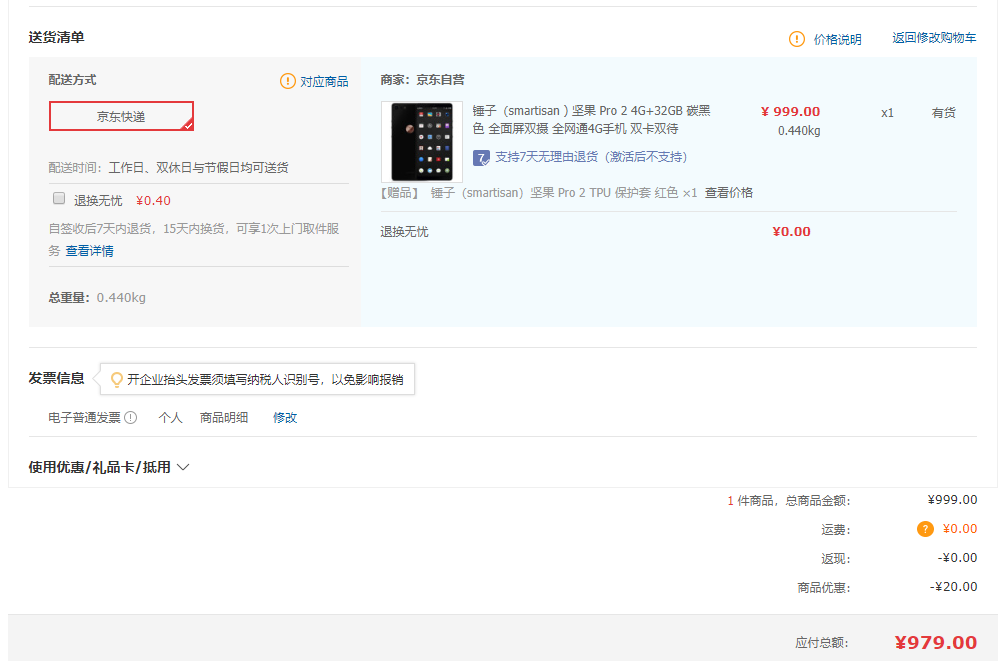Image resolution: width=1005 pixels, height=661 pixels.
Task: Click the 商品明细 invoice content text
Action: [x=224, y=418]
